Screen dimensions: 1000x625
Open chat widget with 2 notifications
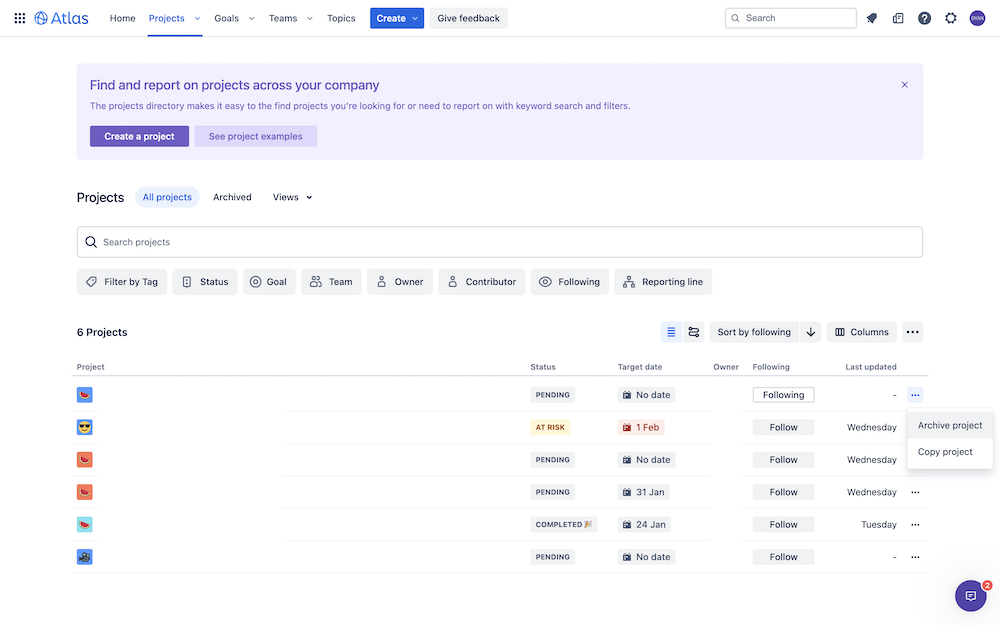(971, 596)
